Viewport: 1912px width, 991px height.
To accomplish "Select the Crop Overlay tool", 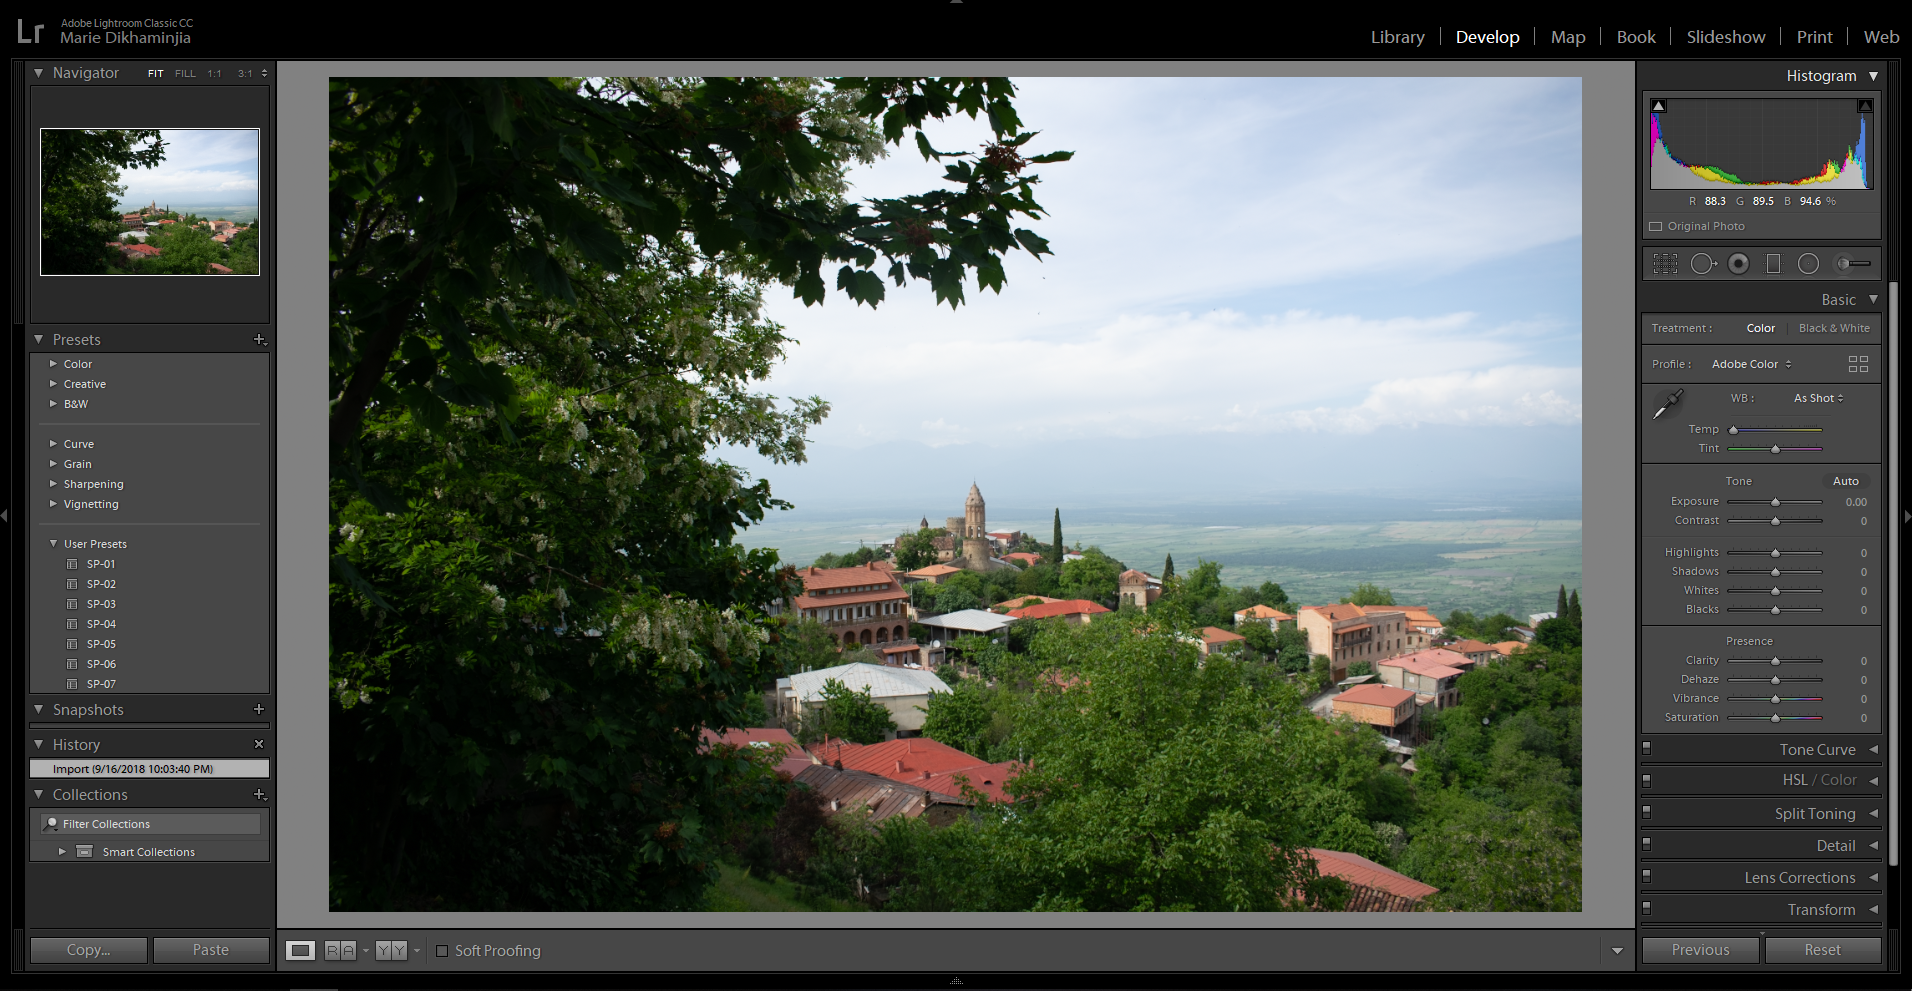I will pos(1665,264).
